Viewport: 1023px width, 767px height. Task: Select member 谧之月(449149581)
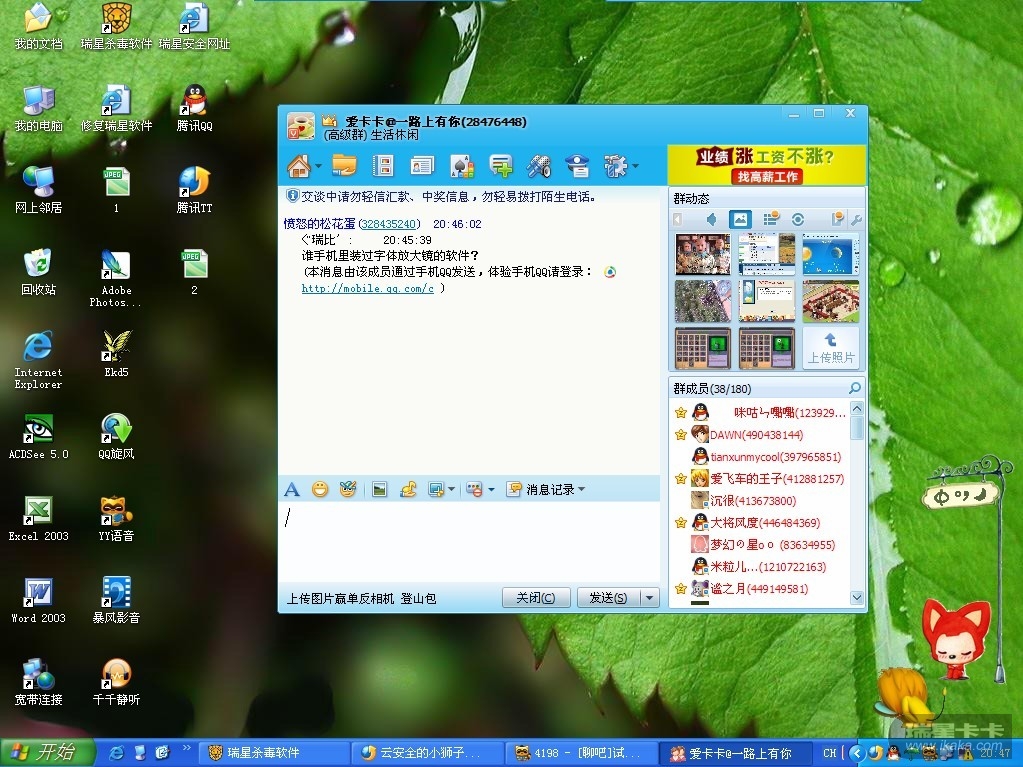pyautogui.click(x=761, y=588)
